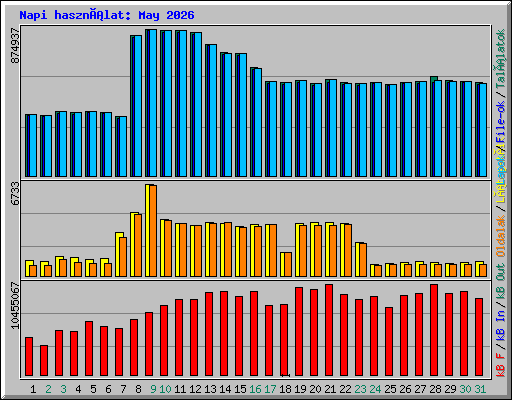Select the day 31 label on x-axis

click(480, 389)
